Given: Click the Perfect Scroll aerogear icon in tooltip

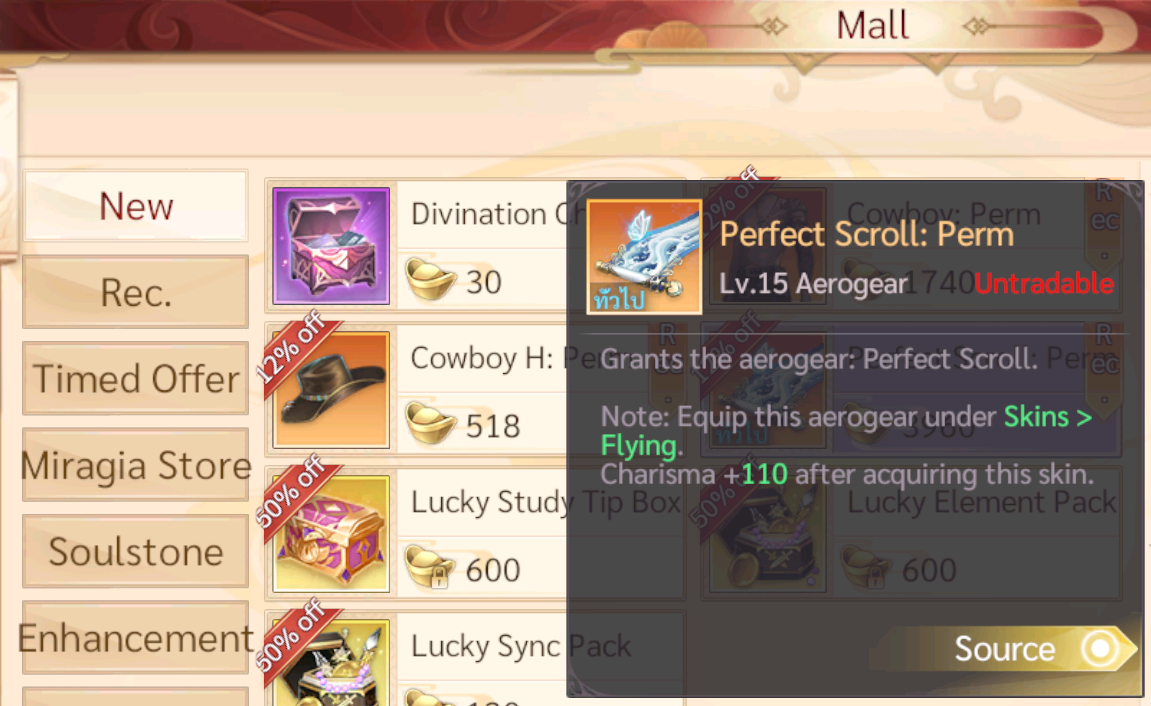Looking at the screenshot, I should [644, 257].
